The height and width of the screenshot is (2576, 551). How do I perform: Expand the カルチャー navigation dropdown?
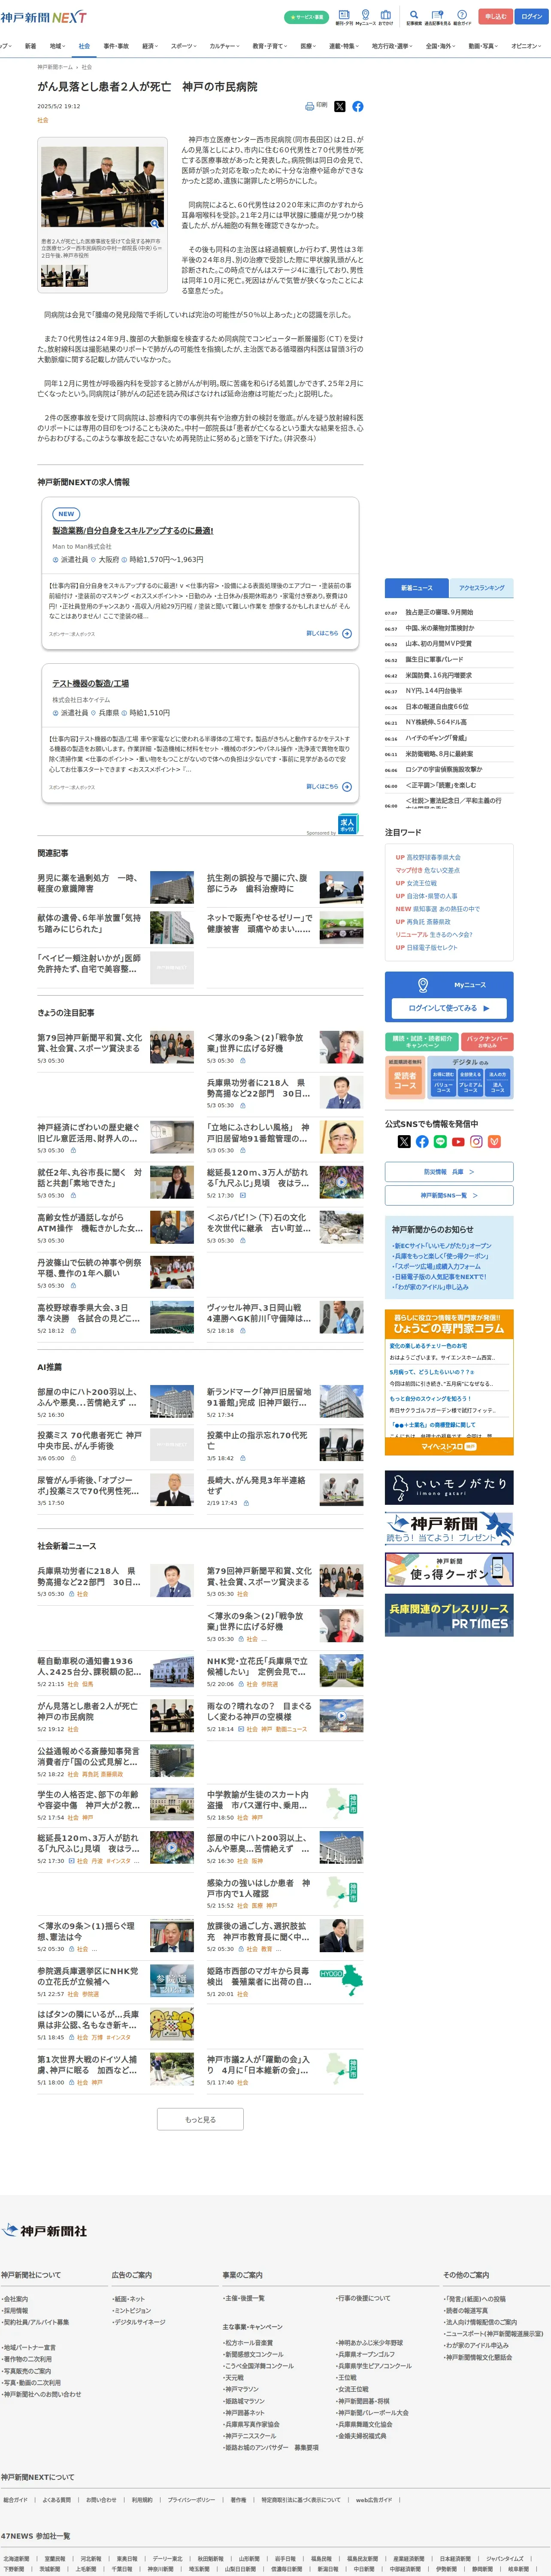[225, 46]
